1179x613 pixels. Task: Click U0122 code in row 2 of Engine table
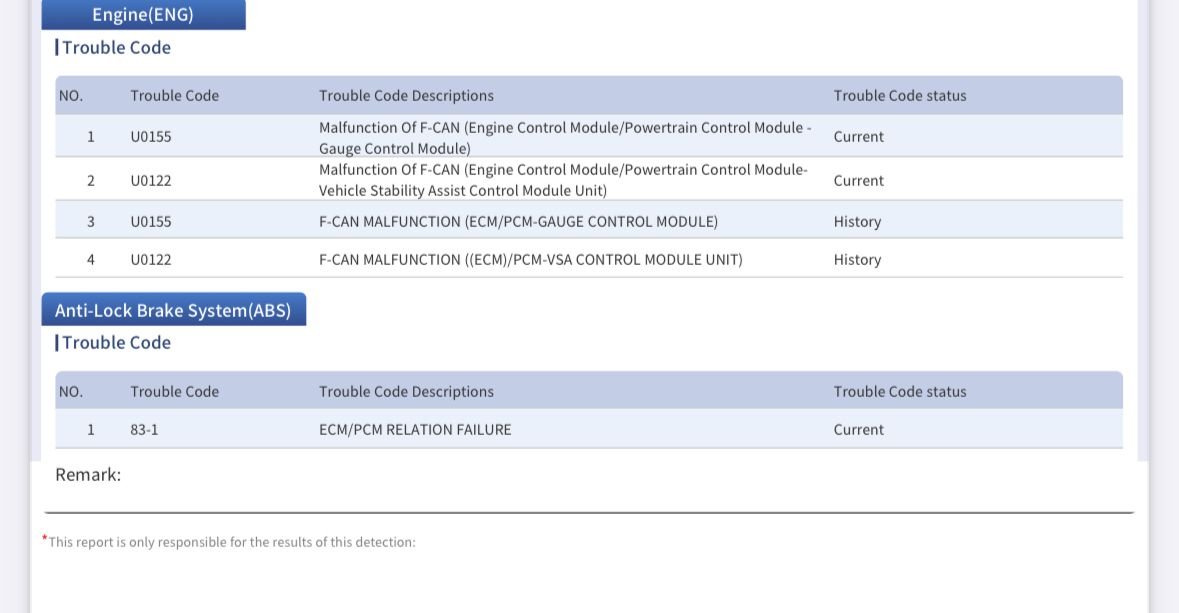[x=151, y=181]
